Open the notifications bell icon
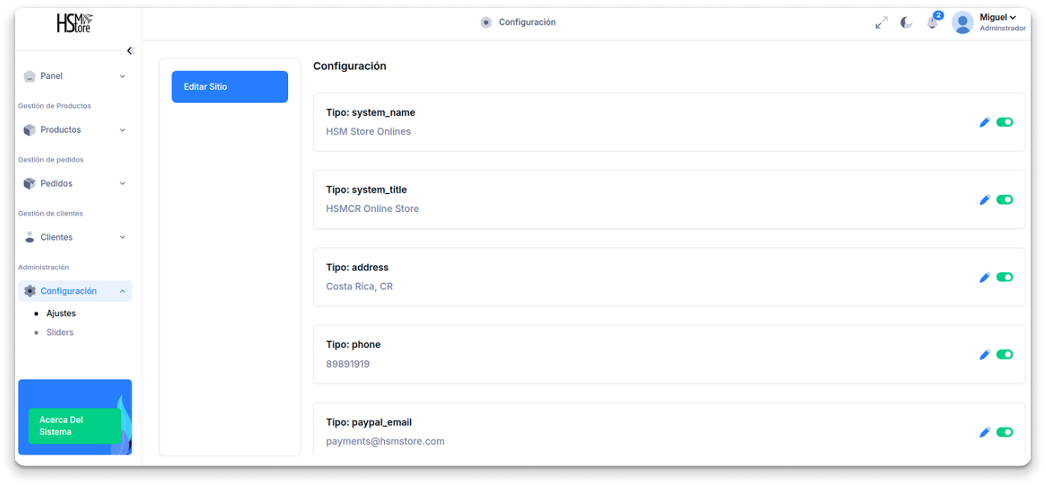Screen dimensions: 1046x486 coord(932,23)
